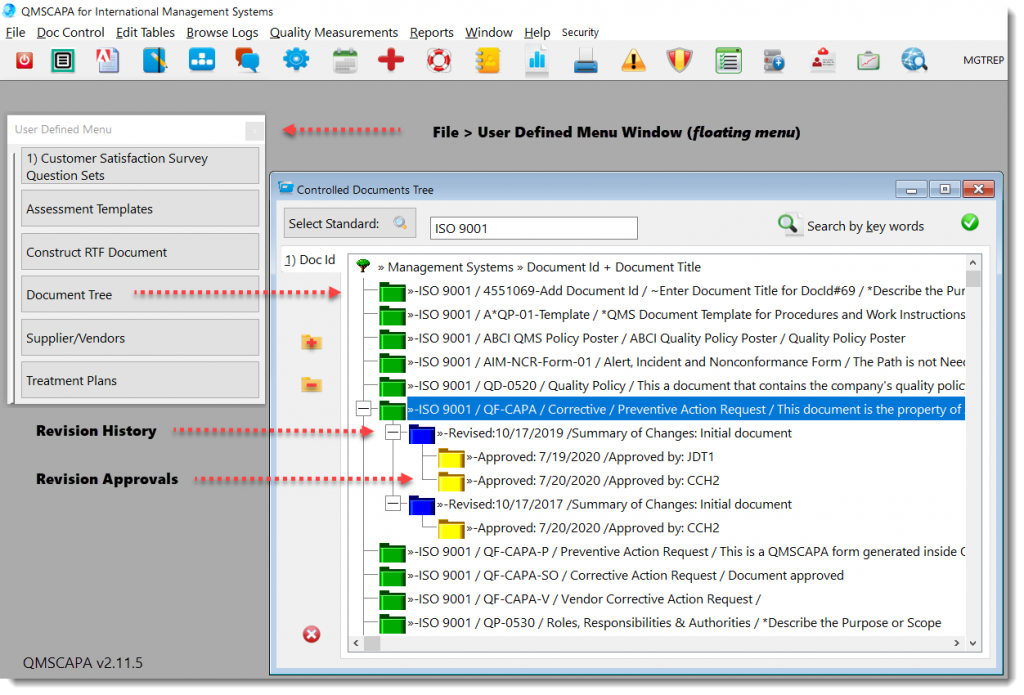Image resolution: width=1024 pixels, height=695 pixels.
Task: Click the yellow warning triangle icon
Action: [x=633, y=61]
